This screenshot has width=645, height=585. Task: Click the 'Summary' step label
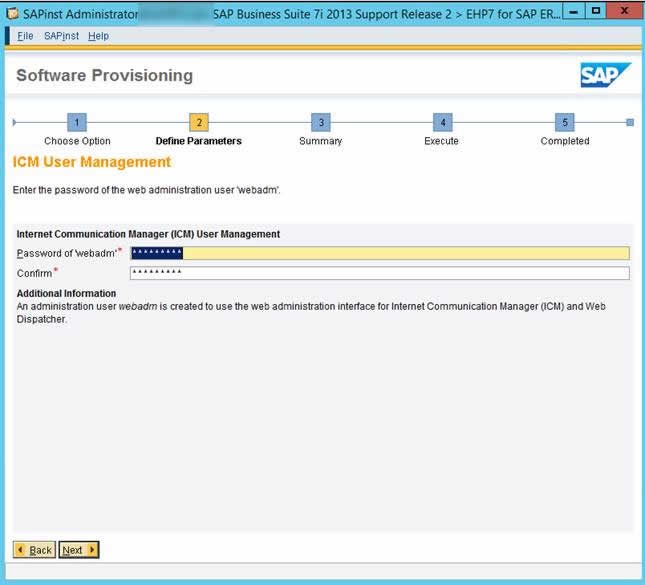320,141
